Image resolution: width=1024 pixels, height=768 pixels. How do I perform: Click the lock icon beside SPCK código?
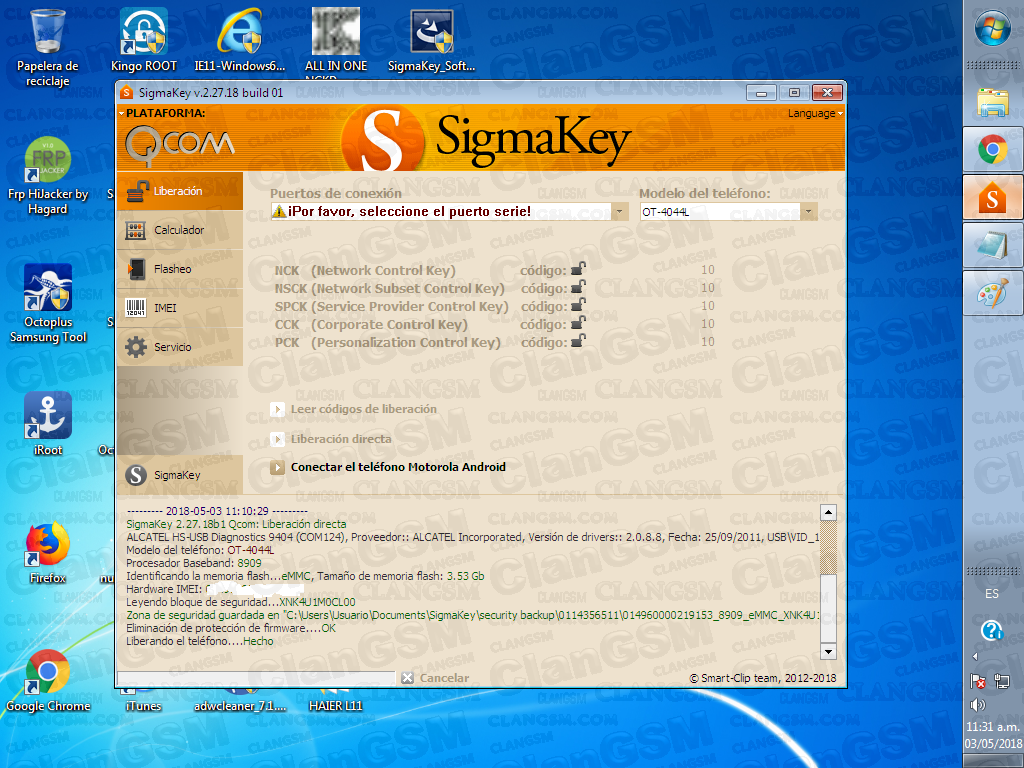click(579, 306)
